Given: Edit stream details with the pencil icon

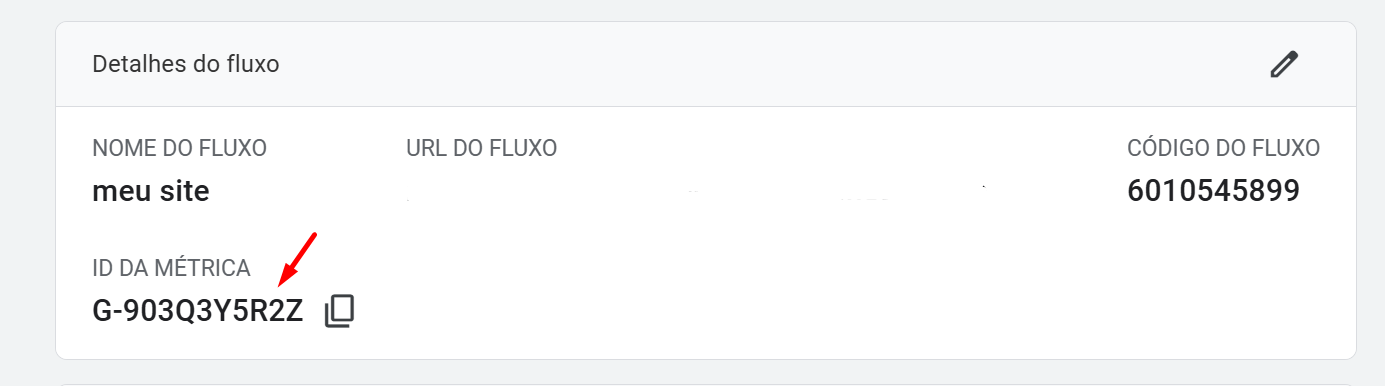Looking at the screenshot, I should pyautogui.click(x=1283, y=64).
